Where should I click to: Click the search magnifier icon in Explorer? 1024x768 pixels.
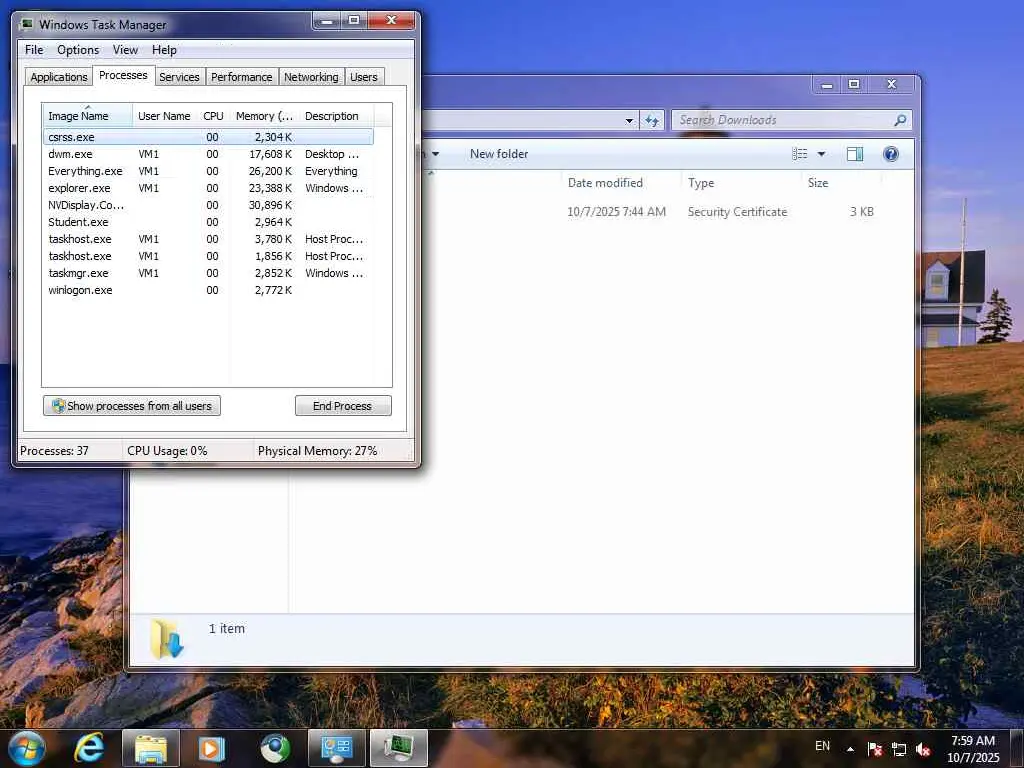coord(901,120)
